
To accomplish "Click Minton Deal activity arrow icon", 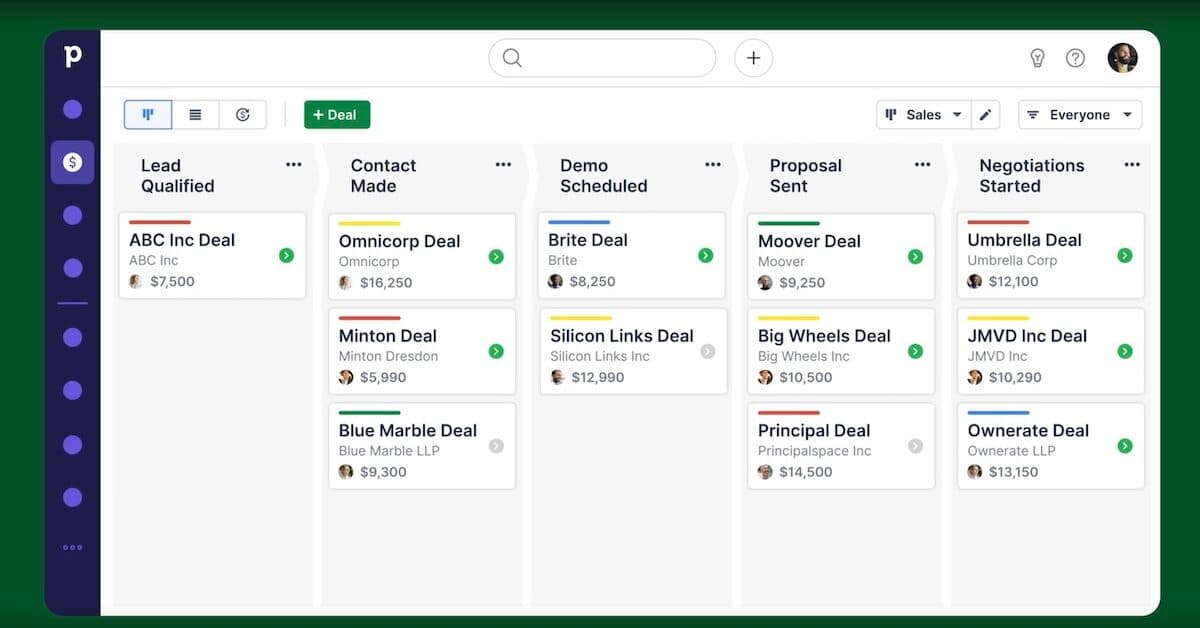I will click(496, 351).
